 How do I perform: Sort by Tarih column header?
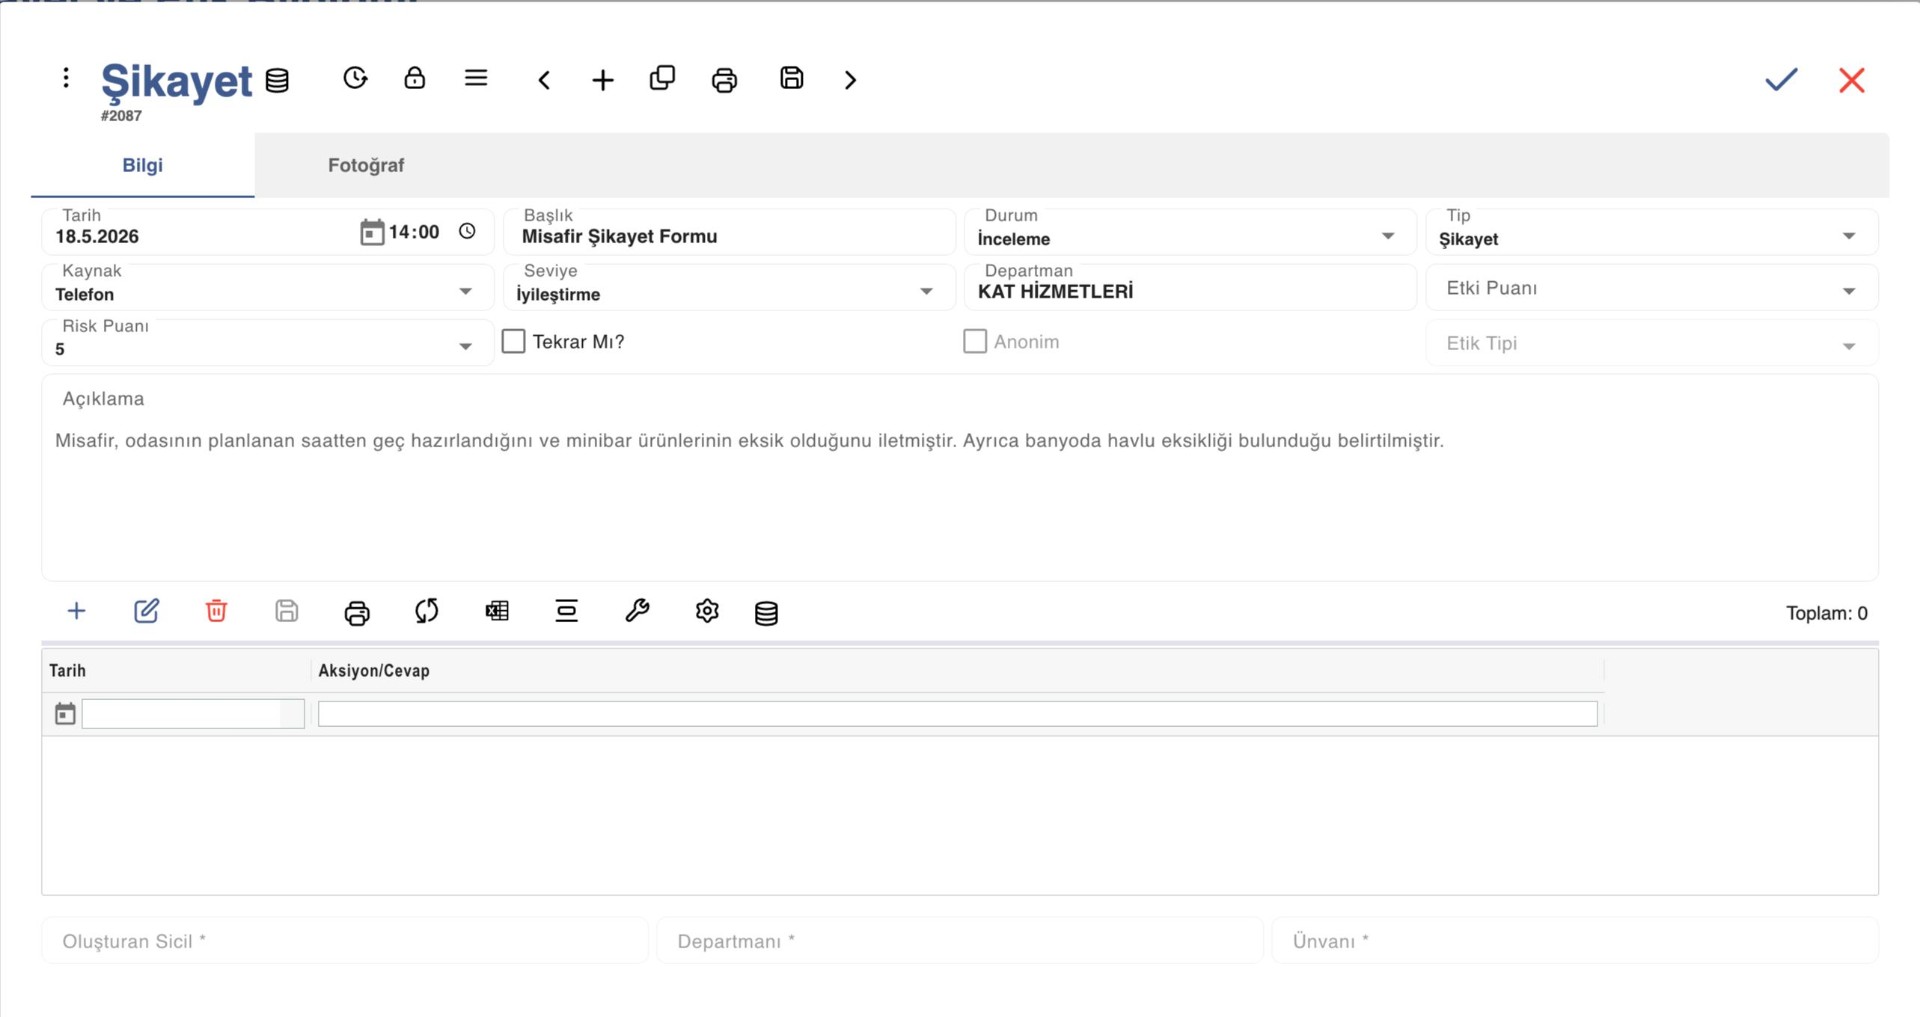(x=68, y=671)
